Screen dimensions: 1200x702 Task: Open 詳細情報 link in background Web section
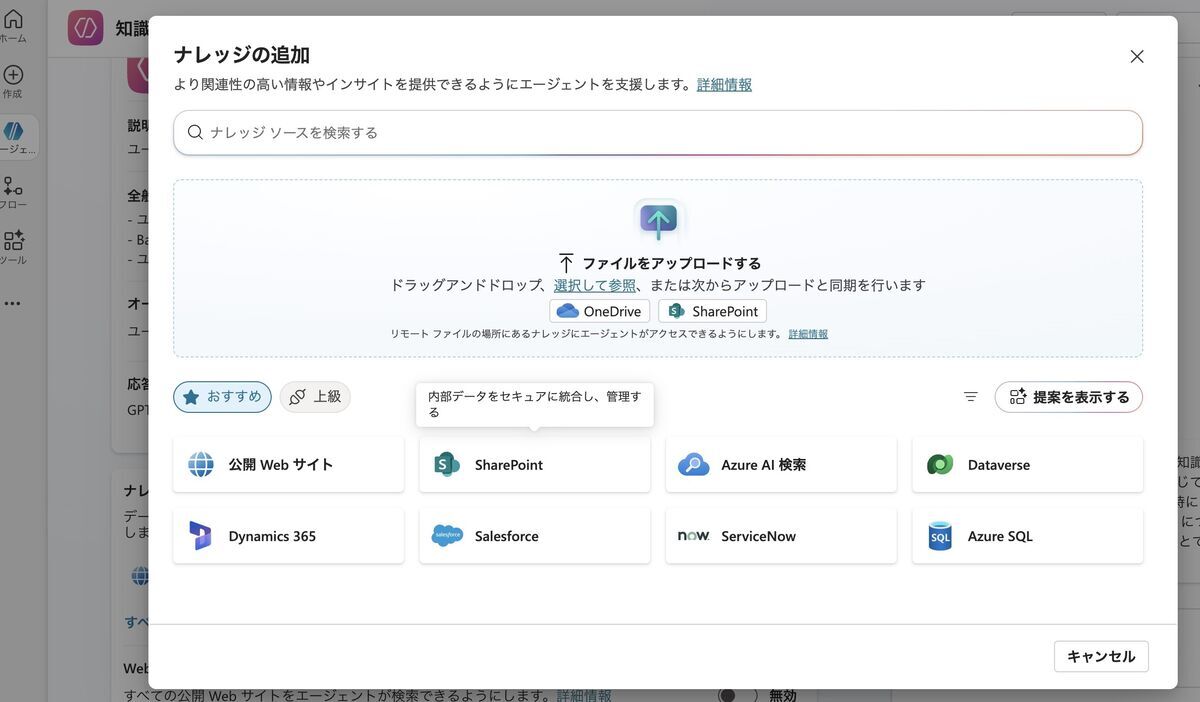584,695
